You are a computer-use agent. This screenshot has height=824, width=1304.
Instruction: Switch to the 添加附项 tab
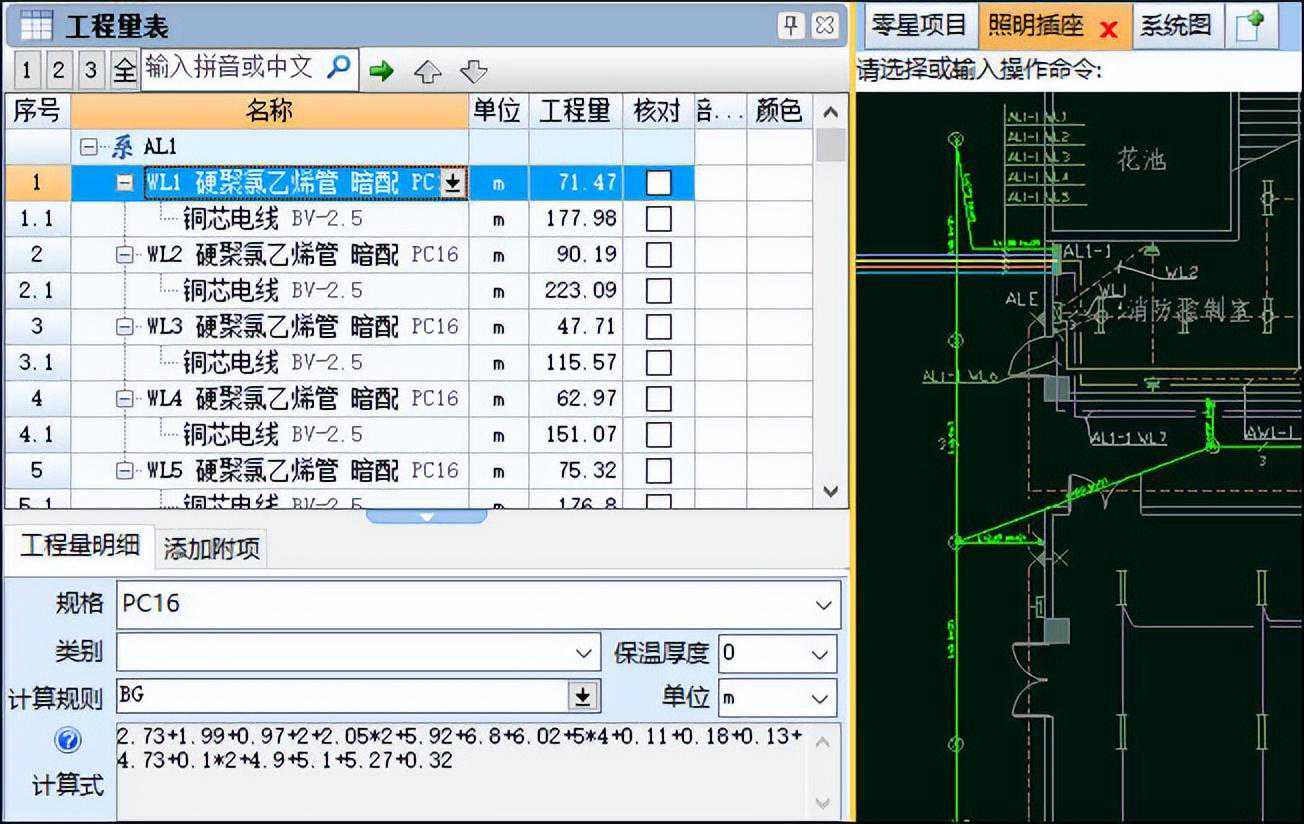(x=211, y=548)
